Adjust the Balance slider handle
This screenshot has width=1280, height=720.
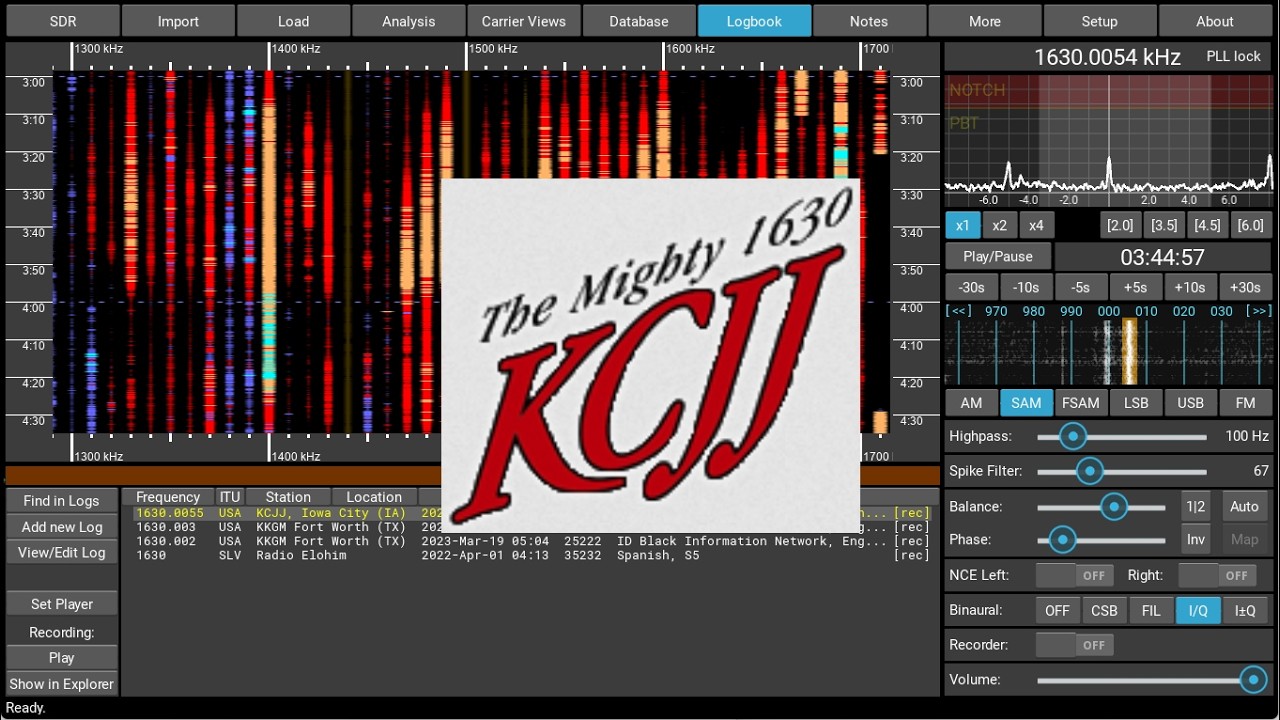click(1114, 507)
